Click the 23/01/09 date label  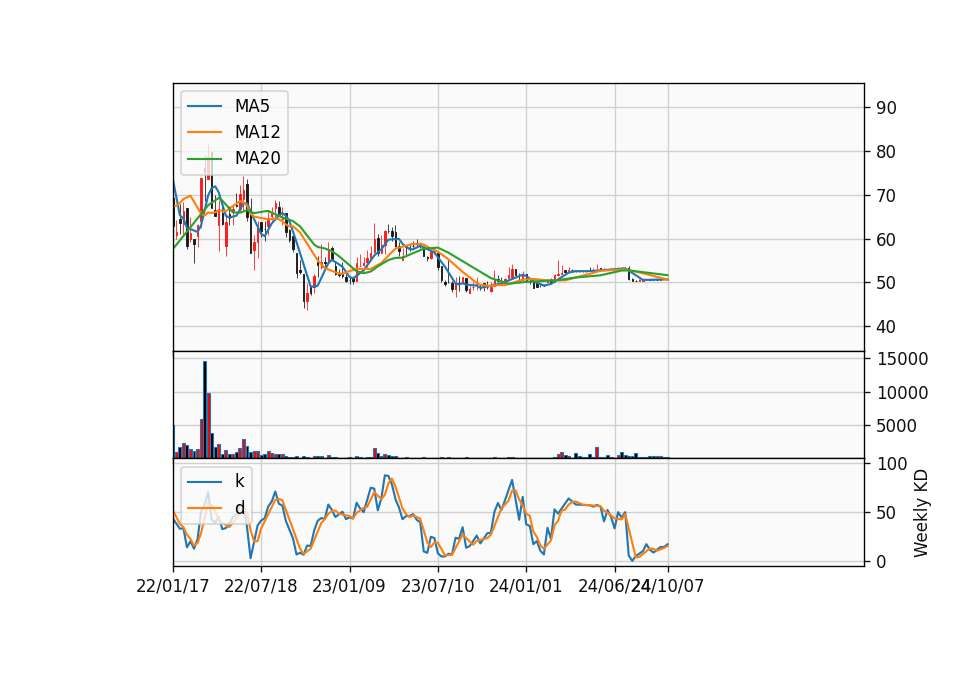click(x=349, y=586)
